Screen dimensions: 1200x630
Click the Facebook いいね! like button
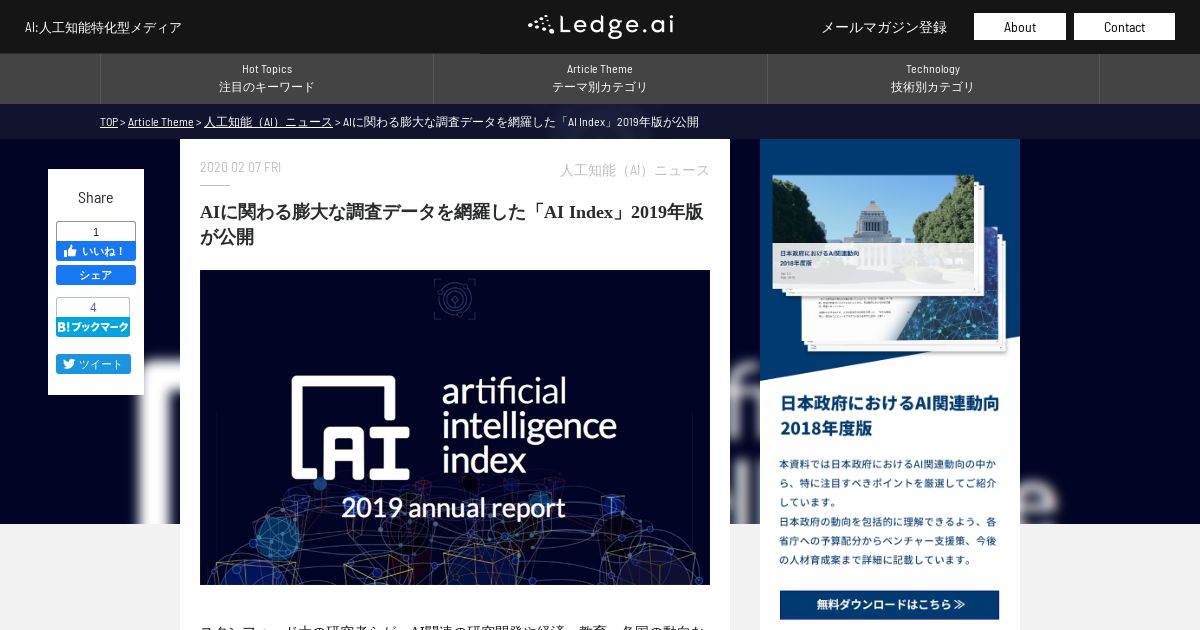[96, 251]
